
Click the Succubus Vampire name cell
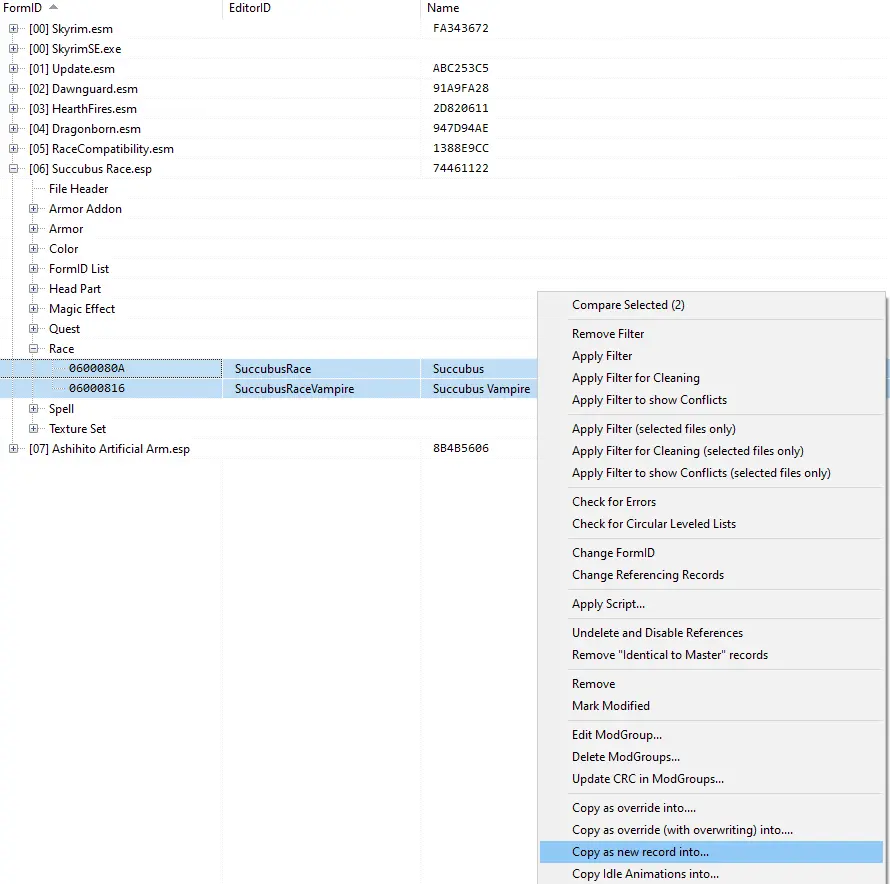pos(481,389)
